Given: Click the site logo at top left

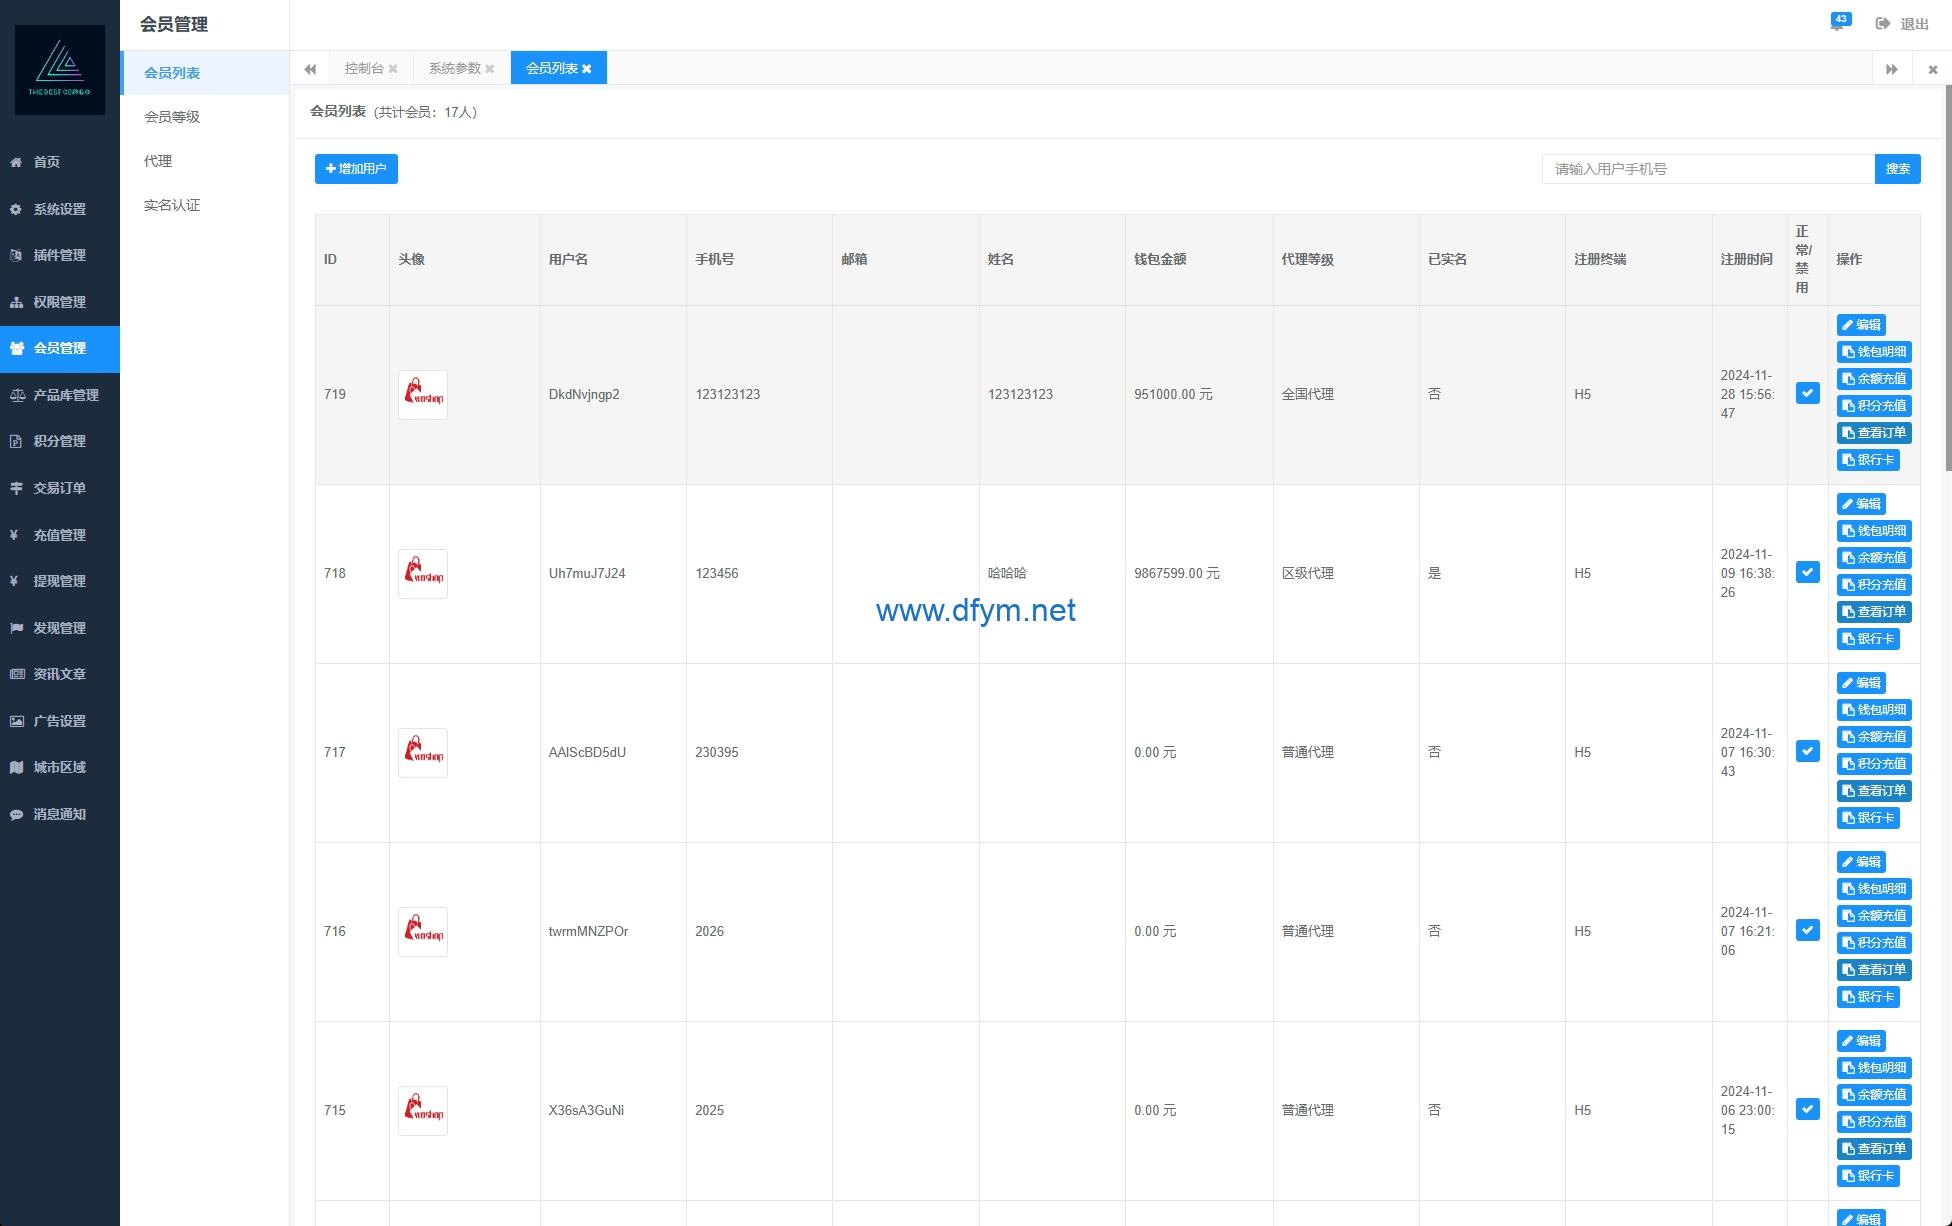Looking at the screenshot, I should [x=60, y=70].
